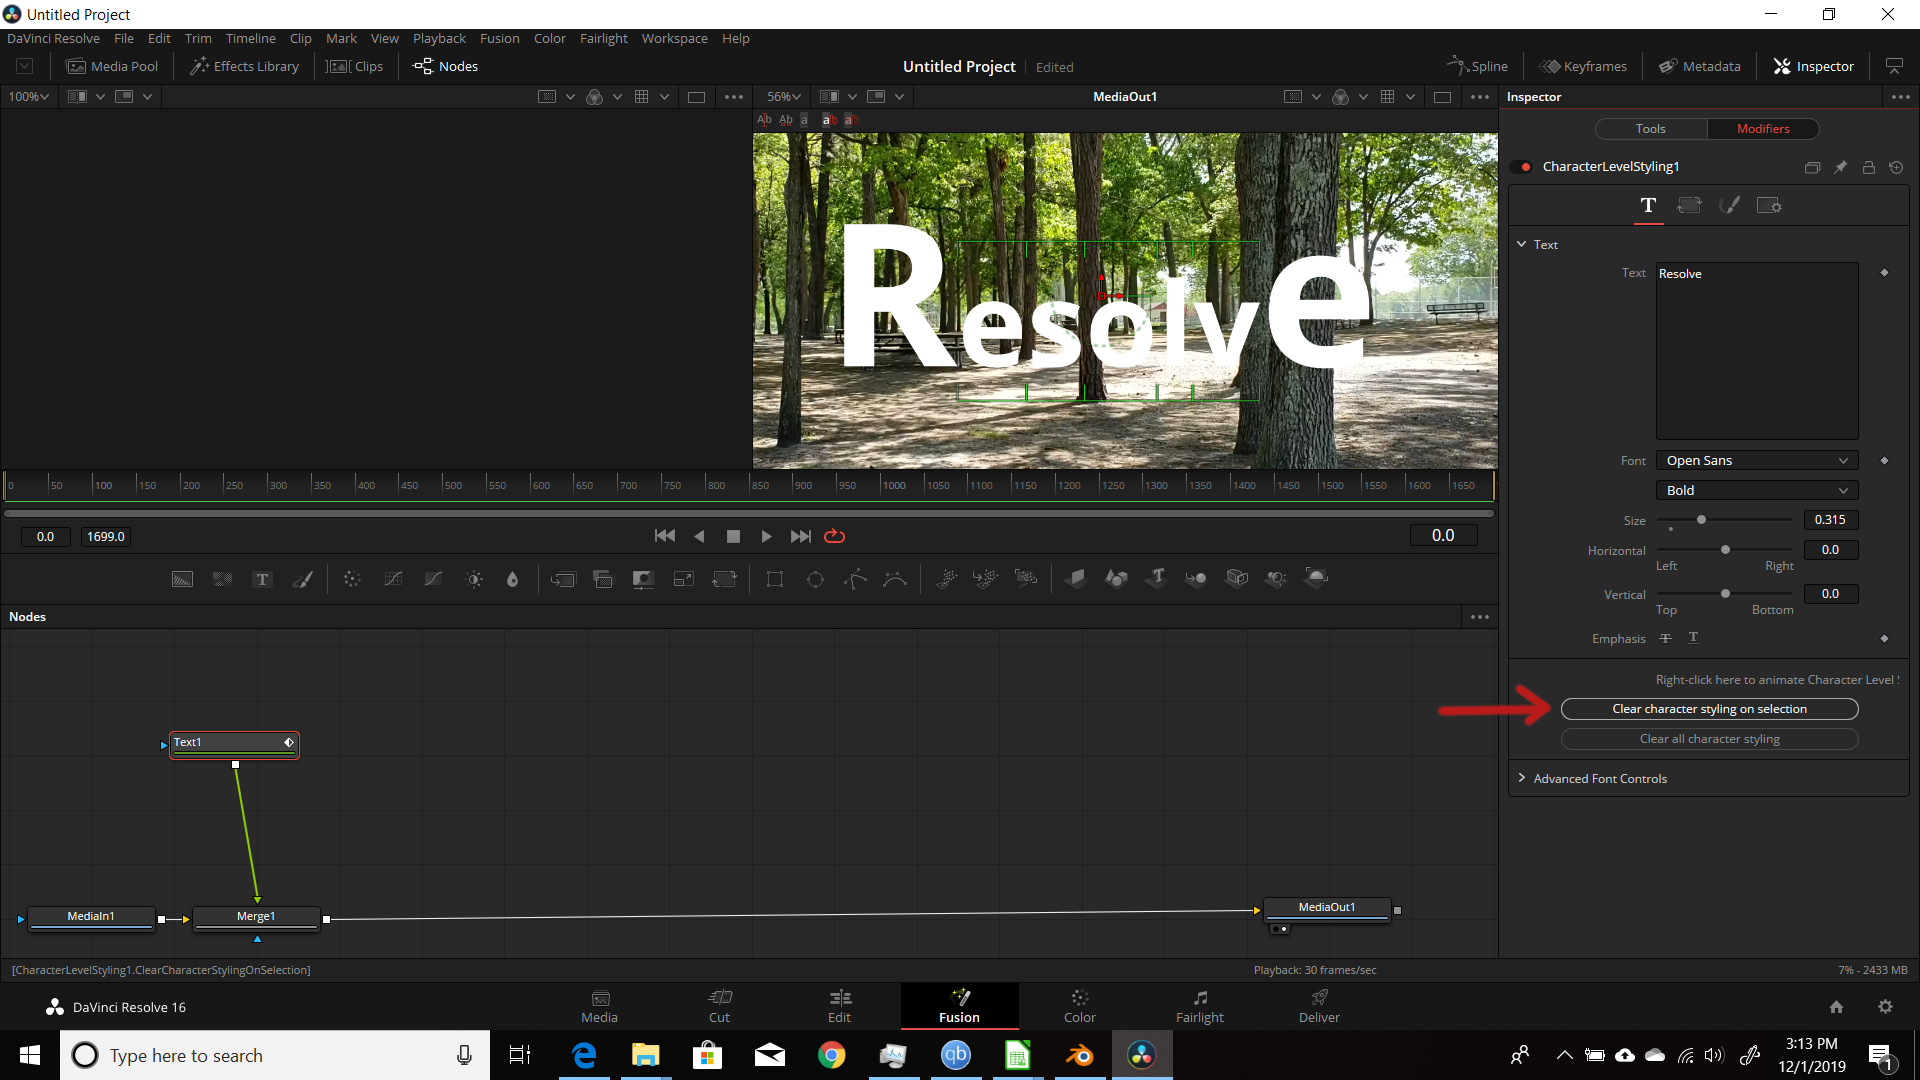This screenshot has height=1080, width=1920.
Task: Add a Color Corrector node from the toolbar
Action: tap(352, 579)
